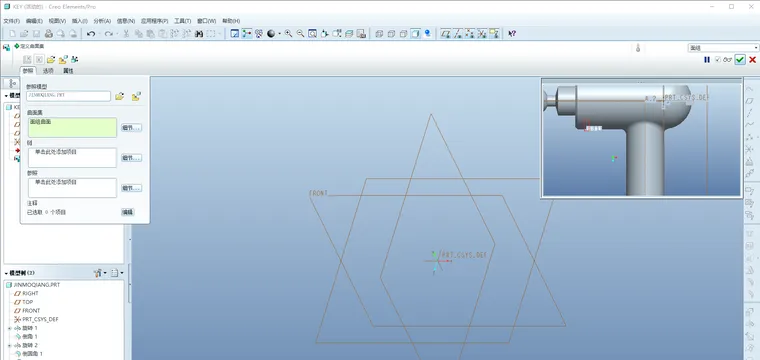Cancel with the red X button
760x360 pixels.
[753, 60]
